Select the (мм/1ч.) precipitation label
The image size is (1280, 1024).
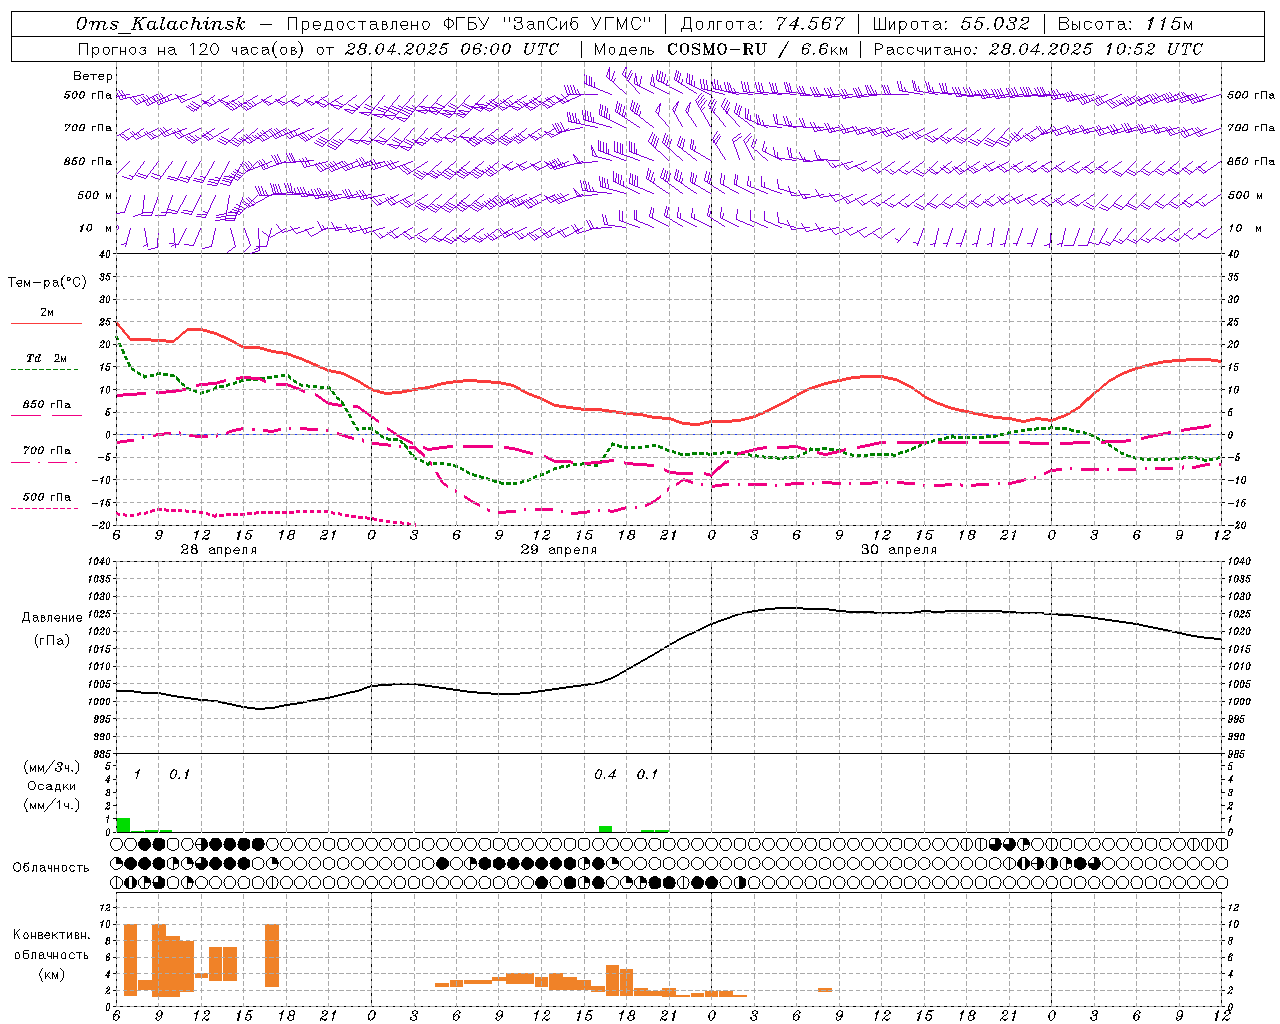point(52,804)
